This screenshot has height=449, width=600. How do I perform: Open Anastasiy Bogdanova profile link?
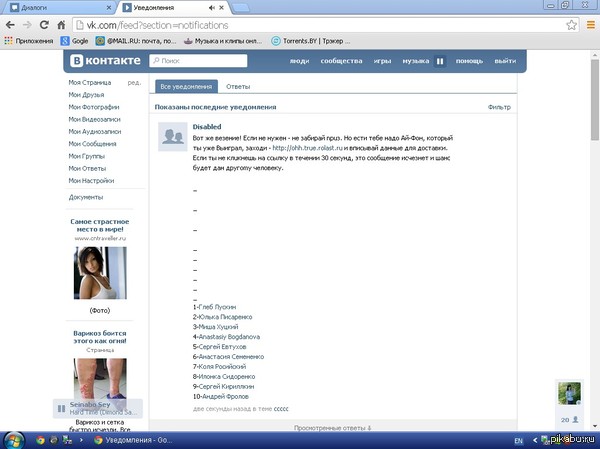point(229,337)
